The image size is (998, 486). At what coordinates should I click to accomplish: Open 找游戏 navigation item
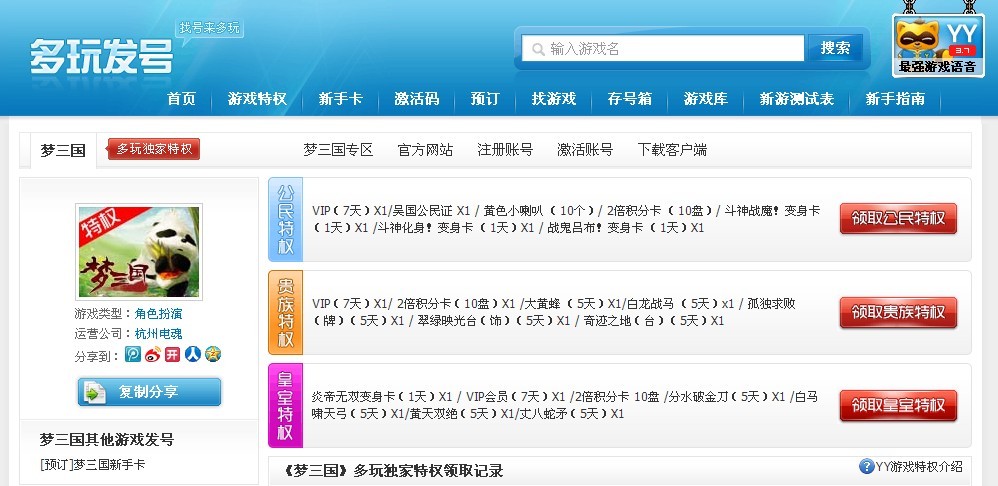coord(554,99)
